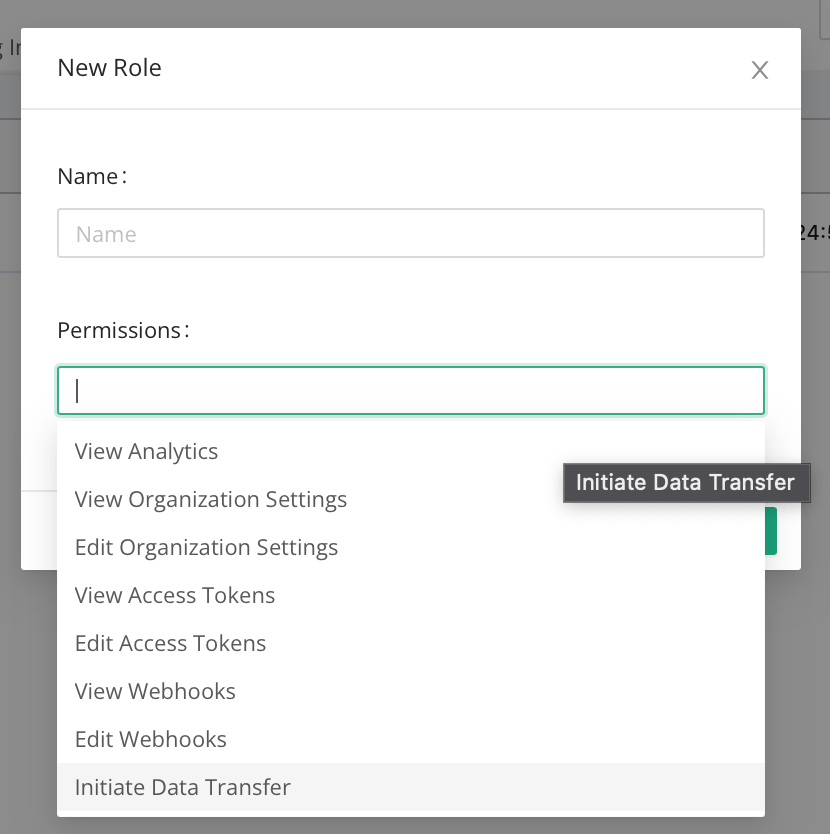Add Edit Access Tokens permission
Screen dimensions: 830x834
pos(170,644)
